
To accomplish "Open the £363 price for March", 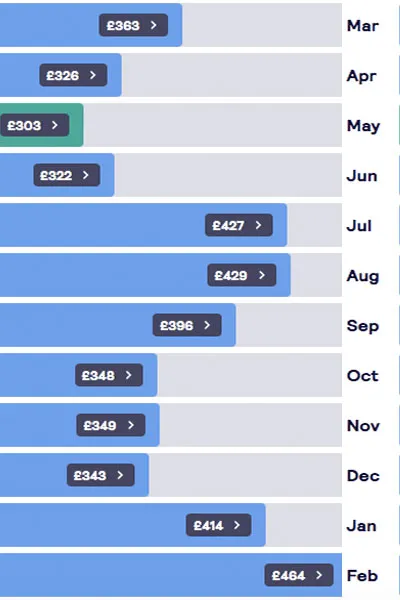I will tap(133, 25).
